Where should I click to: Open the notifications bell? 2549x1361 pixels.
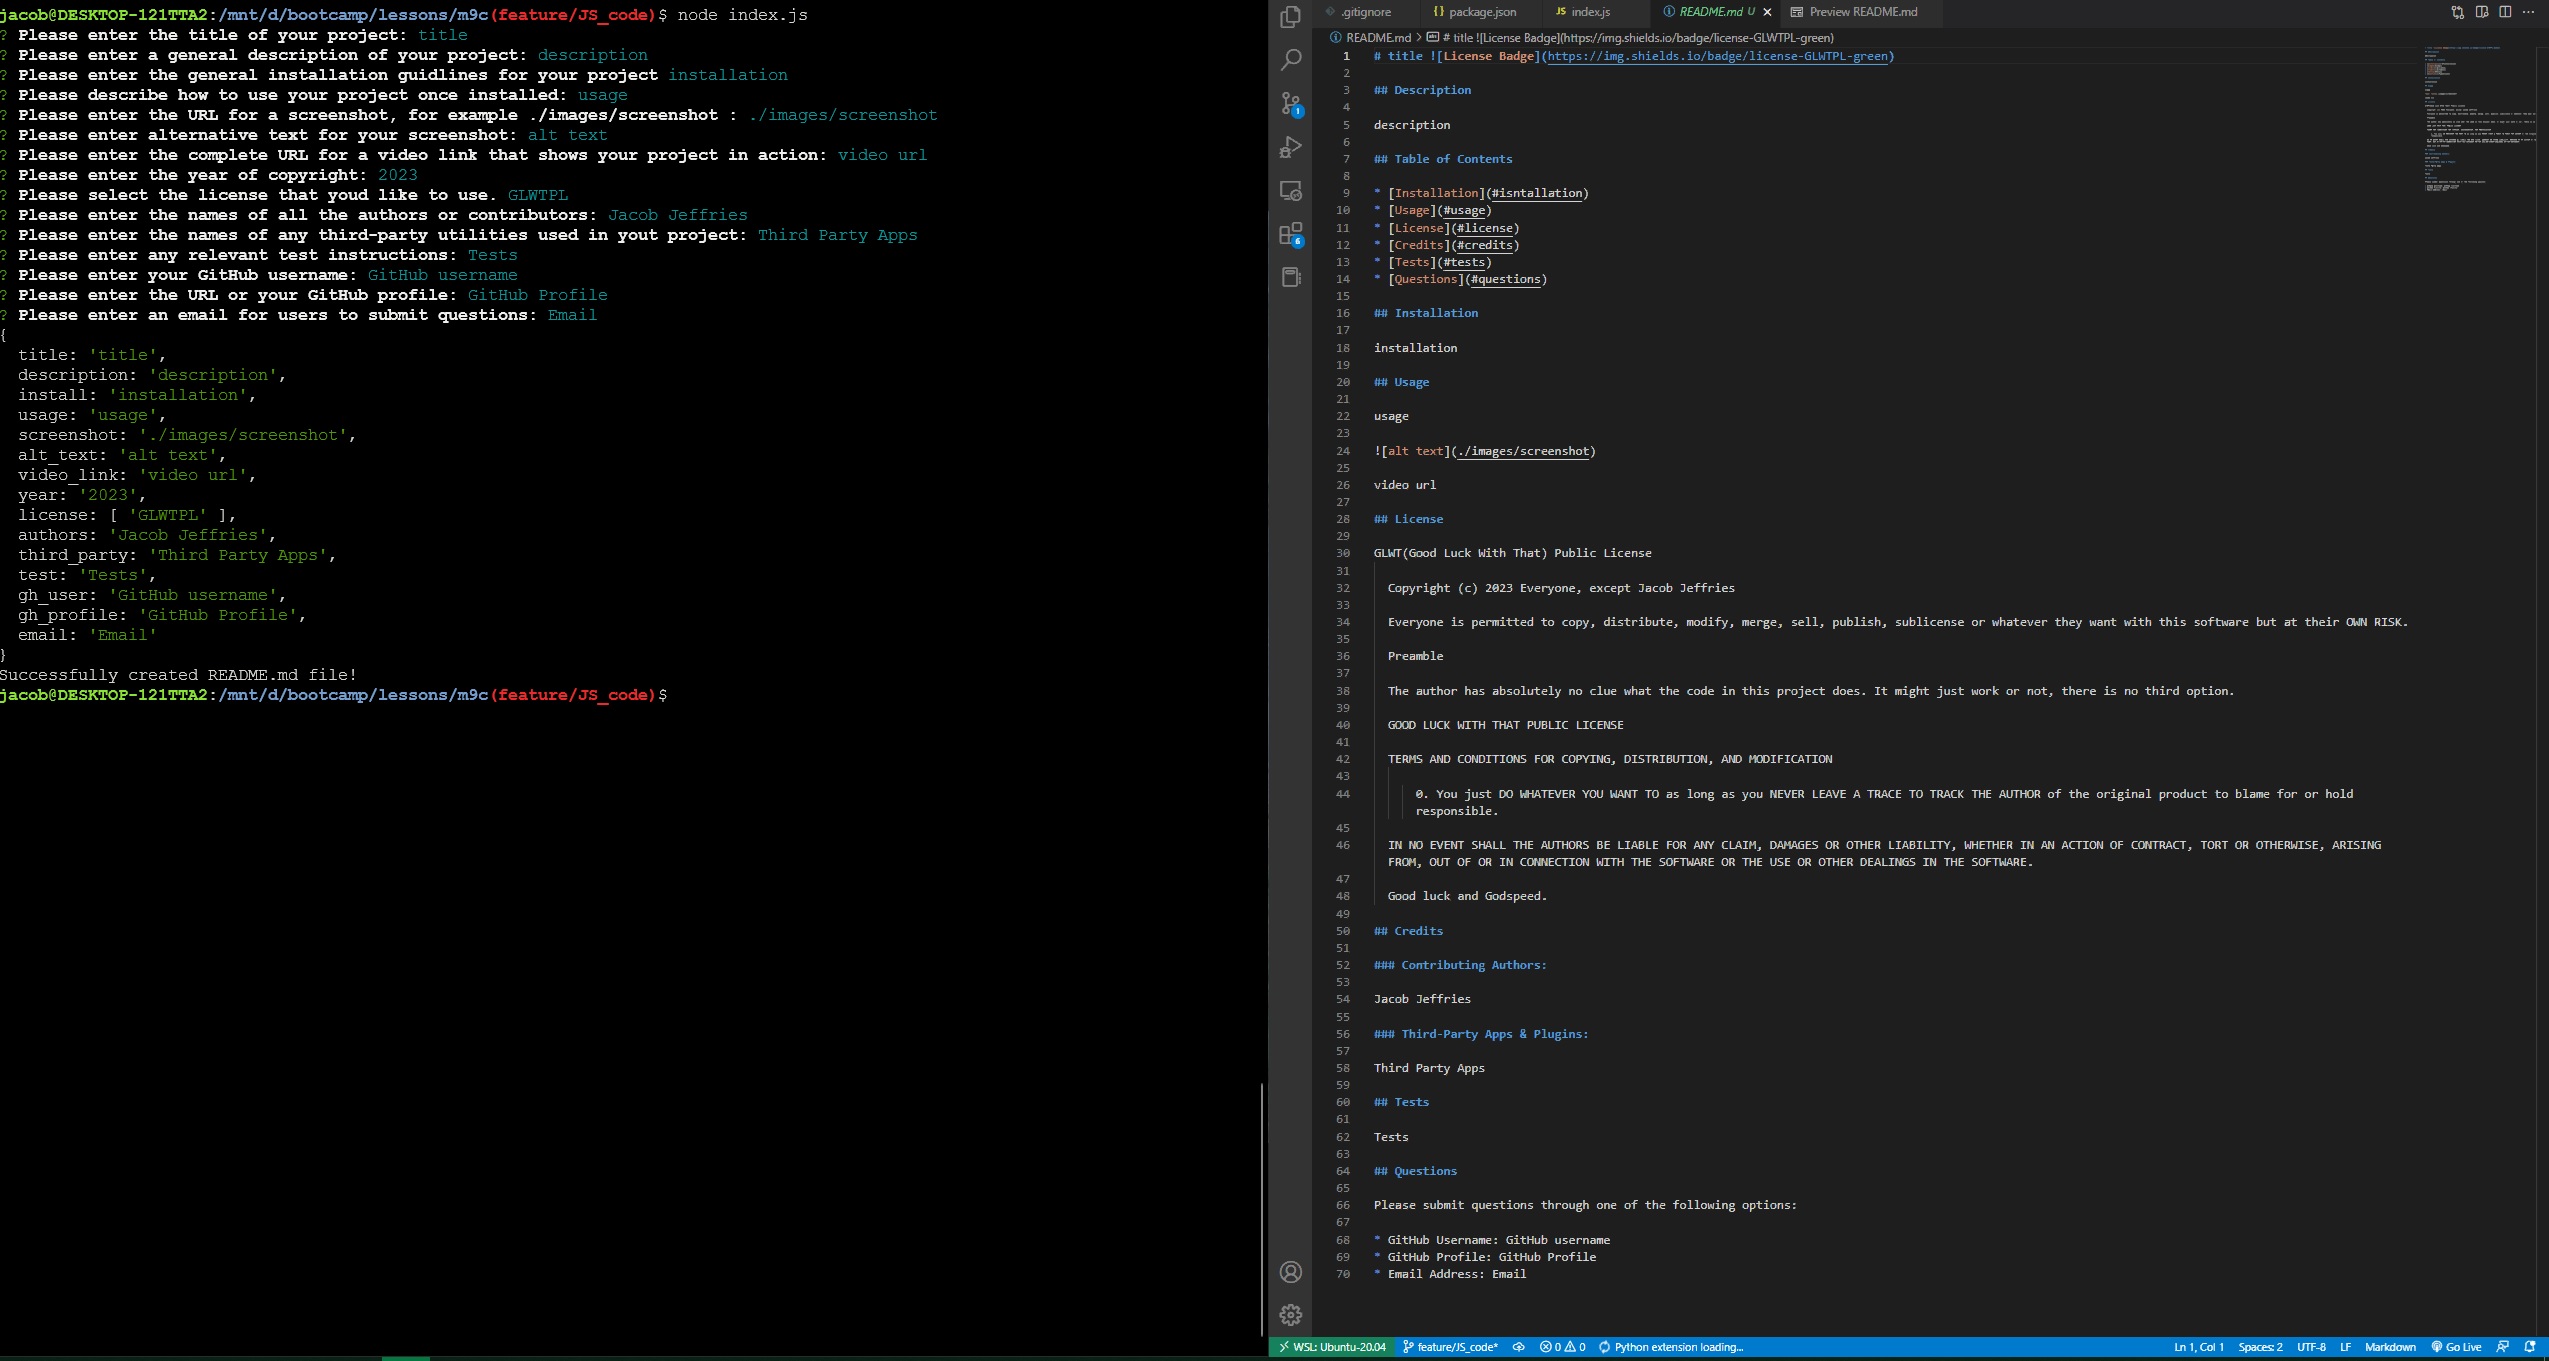coord(2530,1347)
